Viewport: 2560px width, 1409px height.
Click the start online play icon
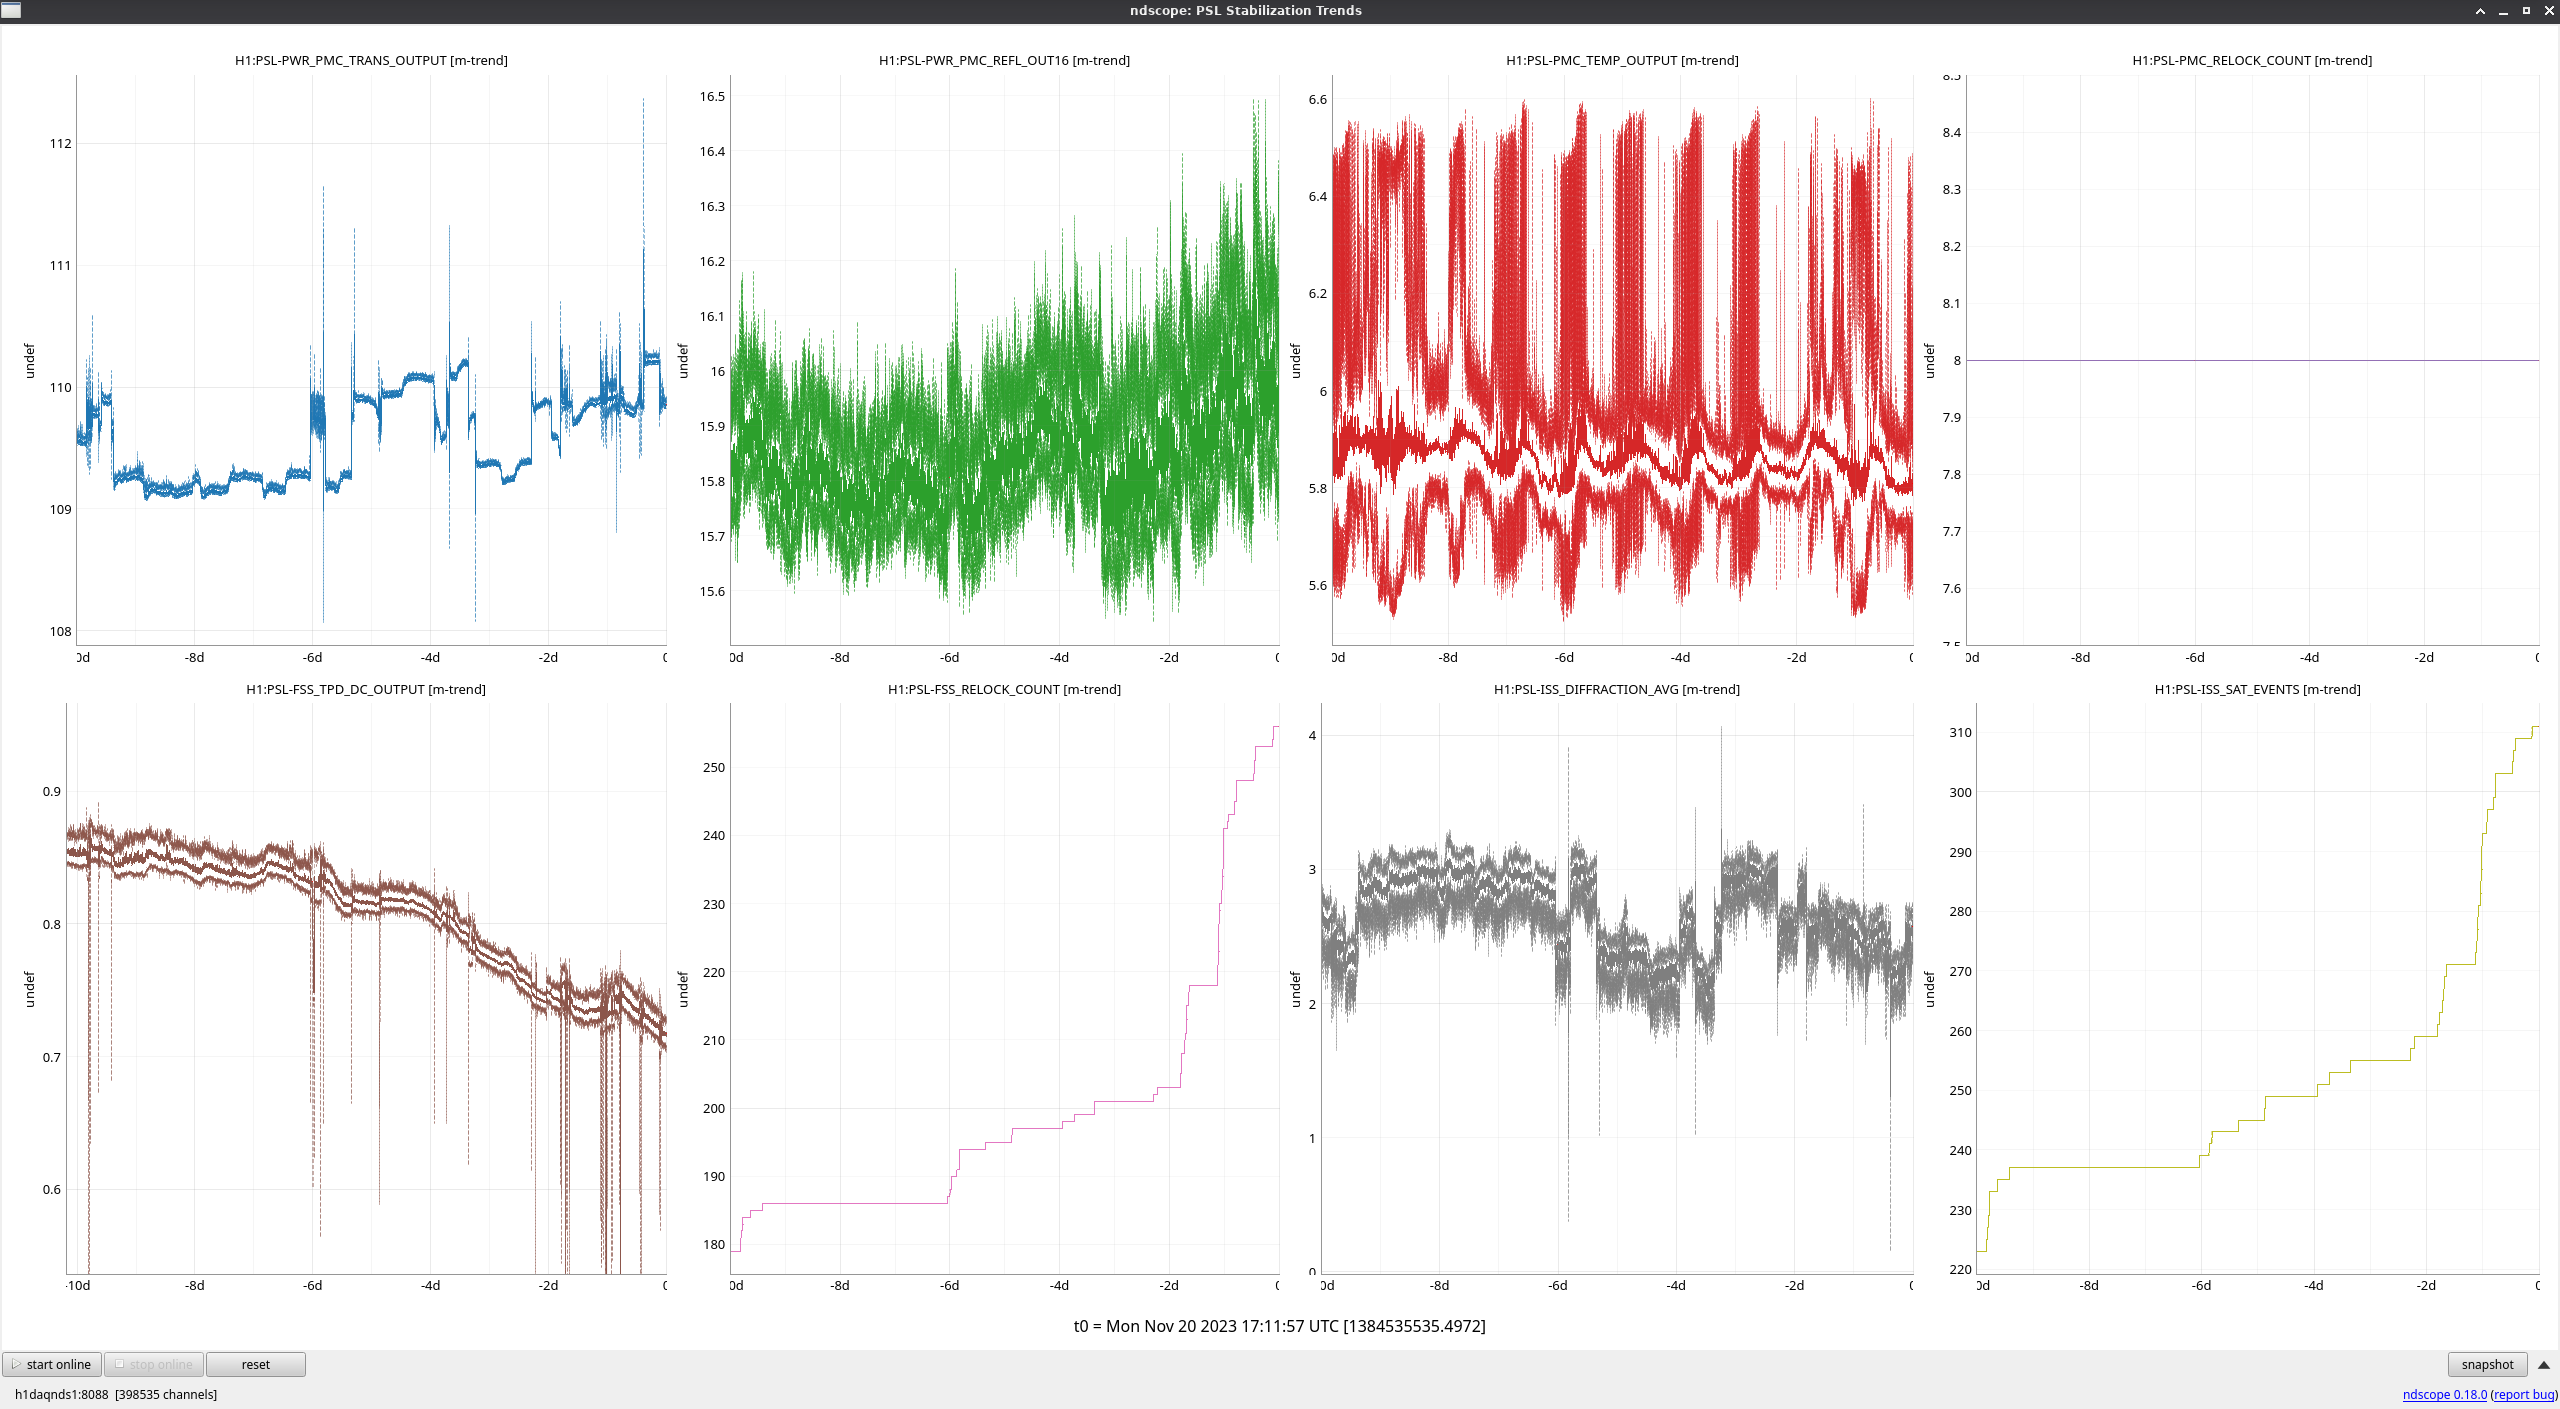point(16,1364)
